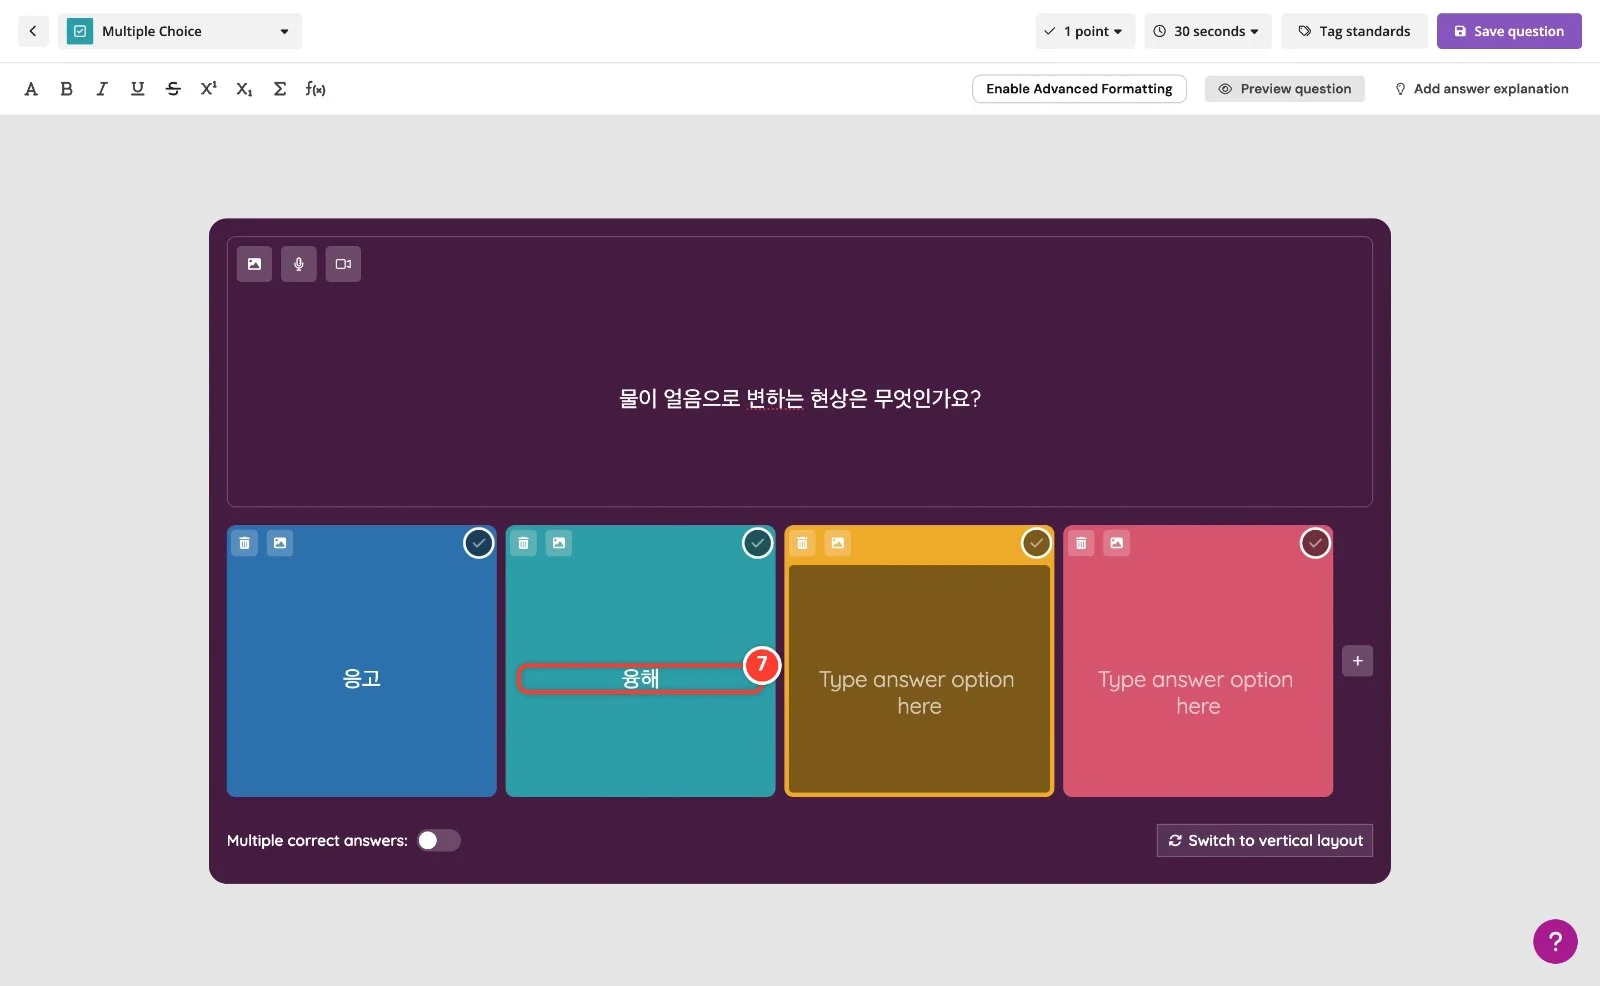Add an image to the question
The width and height of the screenshot is (1600, 986).
click(x=254, y=264)
